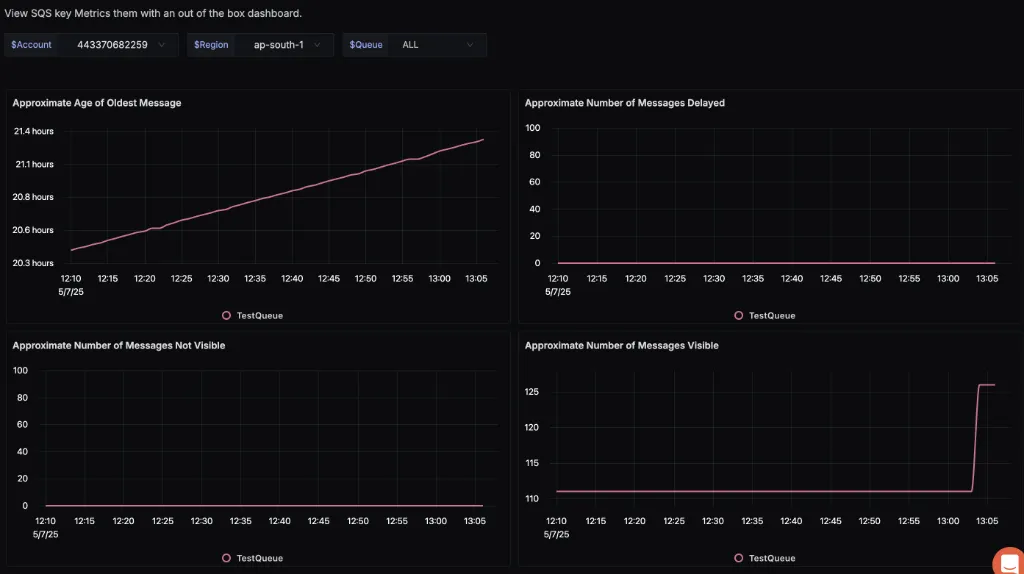Click the chevron arrow in the $Queue selector
The width and height of the screenshot is (1024, 574).
pyautogui.click(x=470, y=45)
